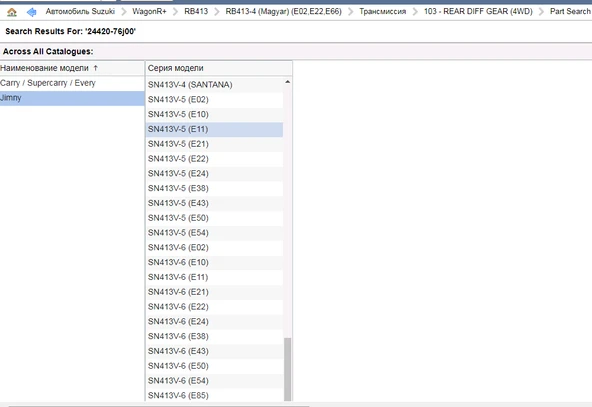Open the Трансмиссия breadcrumb
Screen dimensions: 592x407
point(382,11)
